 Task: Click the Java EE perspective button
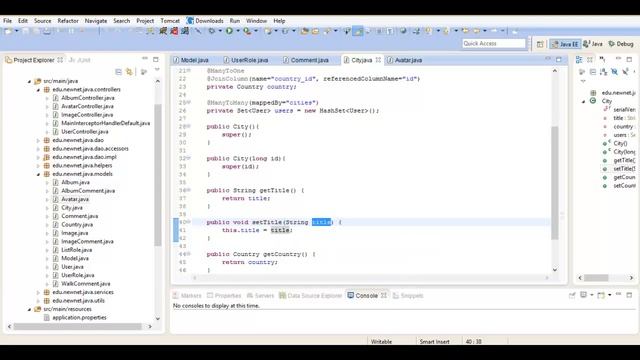pos(565,44)
